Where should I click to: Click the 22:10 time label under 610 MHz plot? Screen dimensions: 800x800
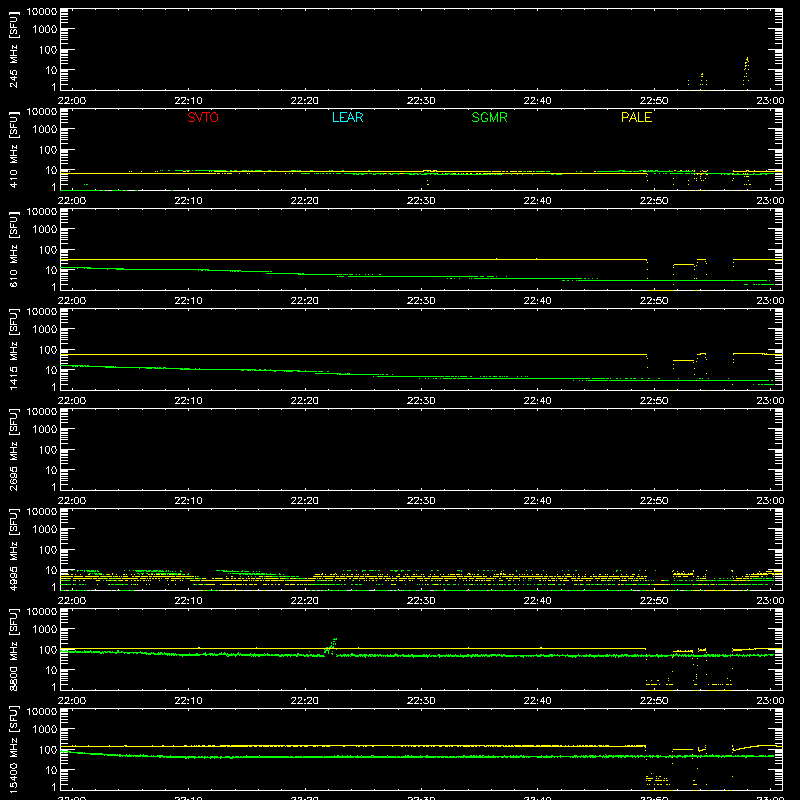[188, 301]
